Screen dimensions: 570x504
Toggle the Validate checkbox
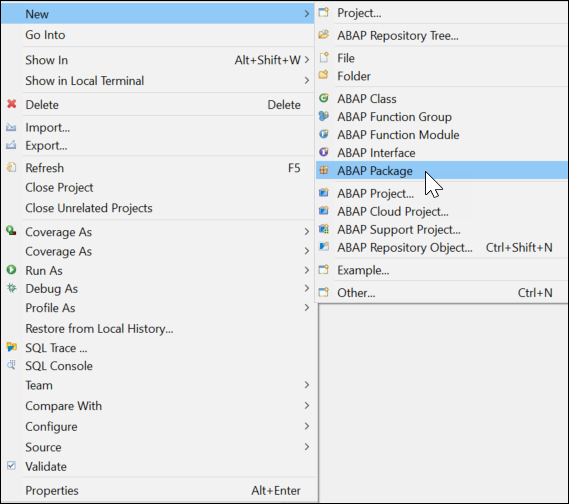coord(12,465)
